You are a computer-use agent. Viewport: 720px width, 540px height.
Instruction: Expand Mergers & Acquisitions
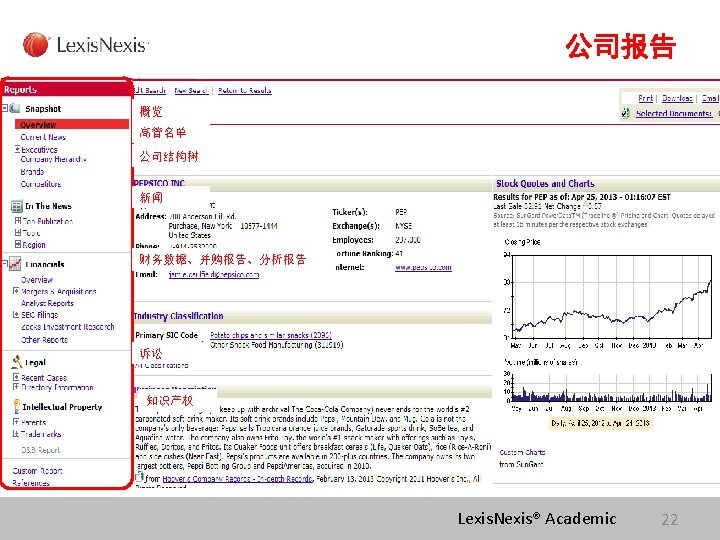16,291
